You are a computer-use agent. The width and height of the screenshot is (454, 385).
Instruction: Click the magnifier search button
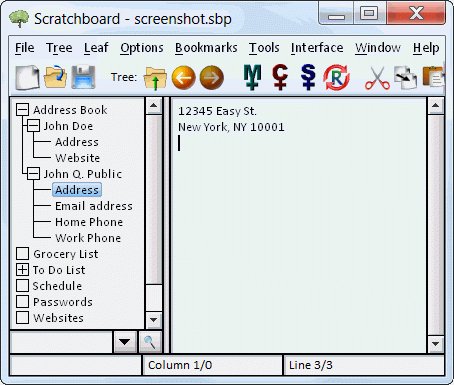coord(150,342)
